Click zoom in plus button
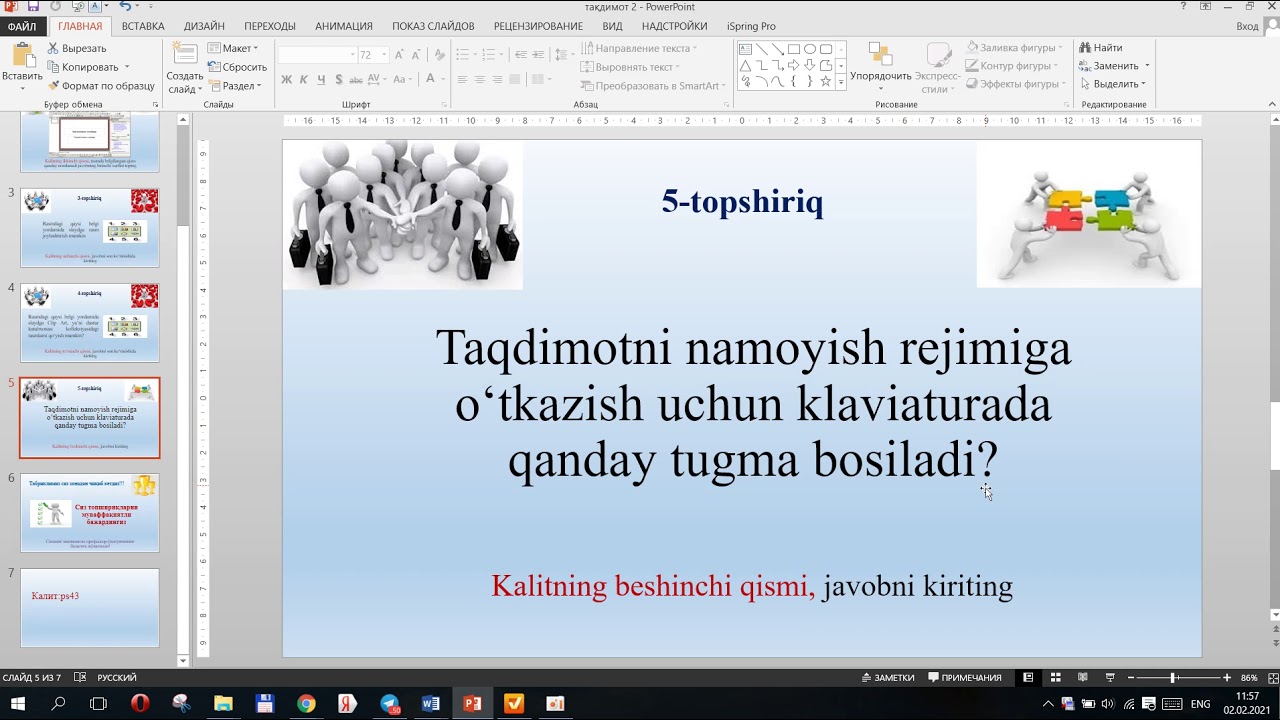1280x720 pixels. click(1227, 677)
